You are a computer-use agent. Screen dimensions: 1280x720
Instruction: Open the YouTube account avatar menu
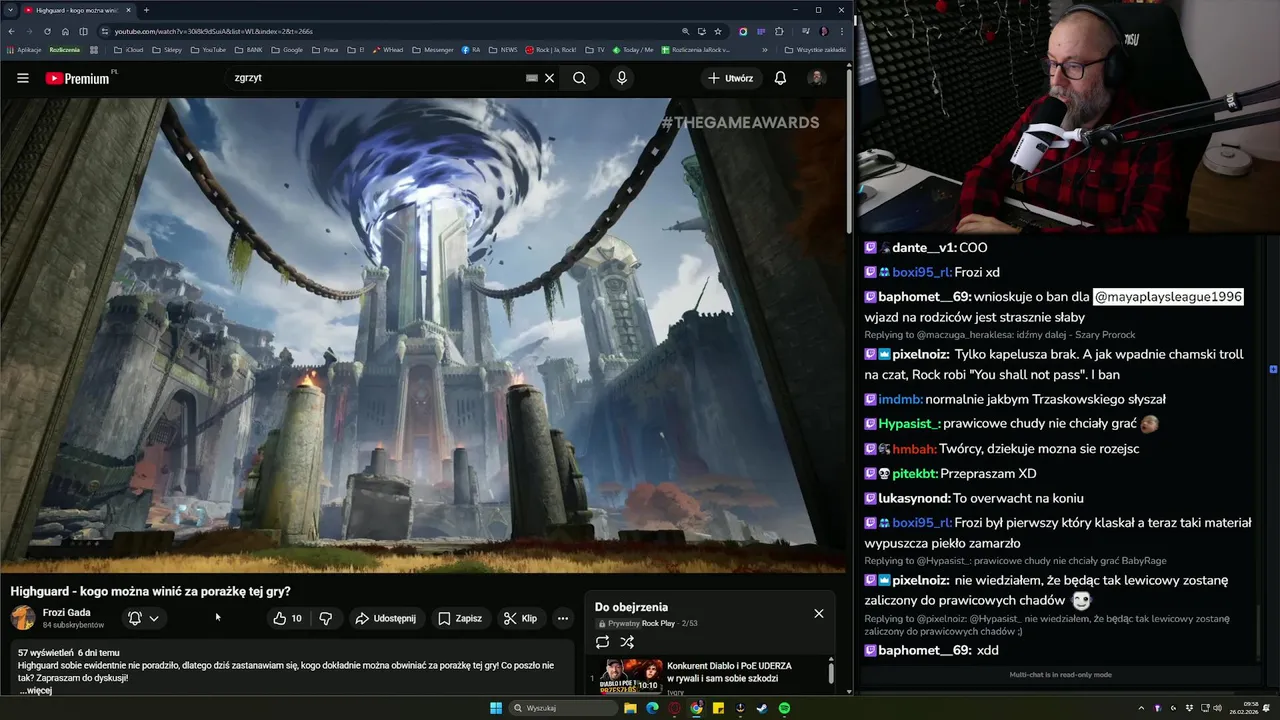tap(817, 78)
